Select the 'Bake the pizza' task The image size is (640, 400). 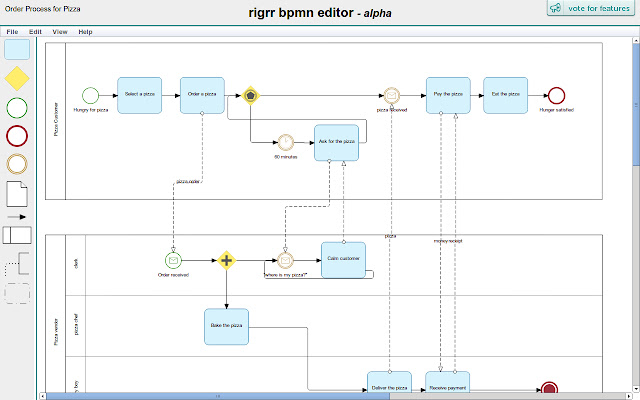coord(226,327)
